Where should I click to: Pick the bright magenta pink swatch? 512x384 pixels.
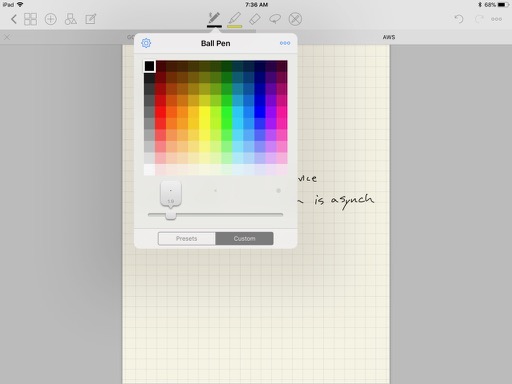[x=282, y=112]
